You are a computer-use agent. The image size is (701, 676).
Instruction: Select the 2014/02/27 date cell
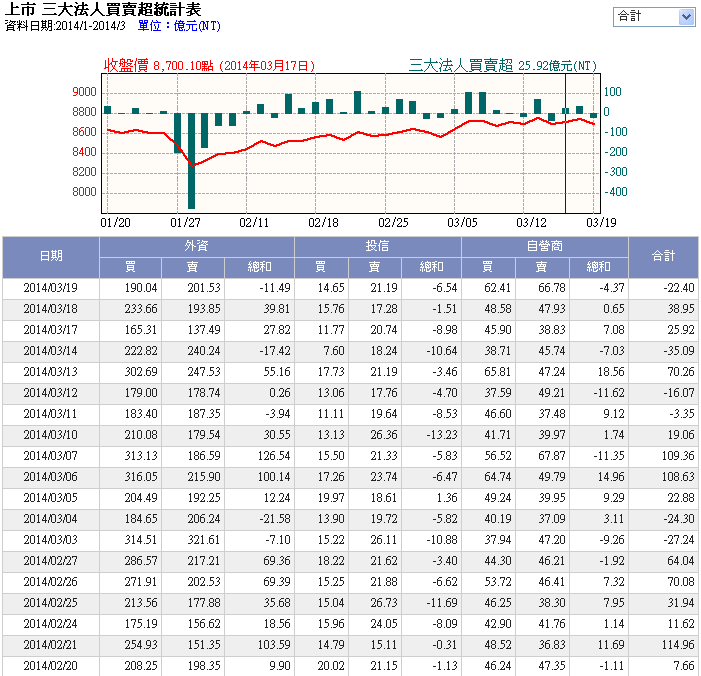click(51, 562)
